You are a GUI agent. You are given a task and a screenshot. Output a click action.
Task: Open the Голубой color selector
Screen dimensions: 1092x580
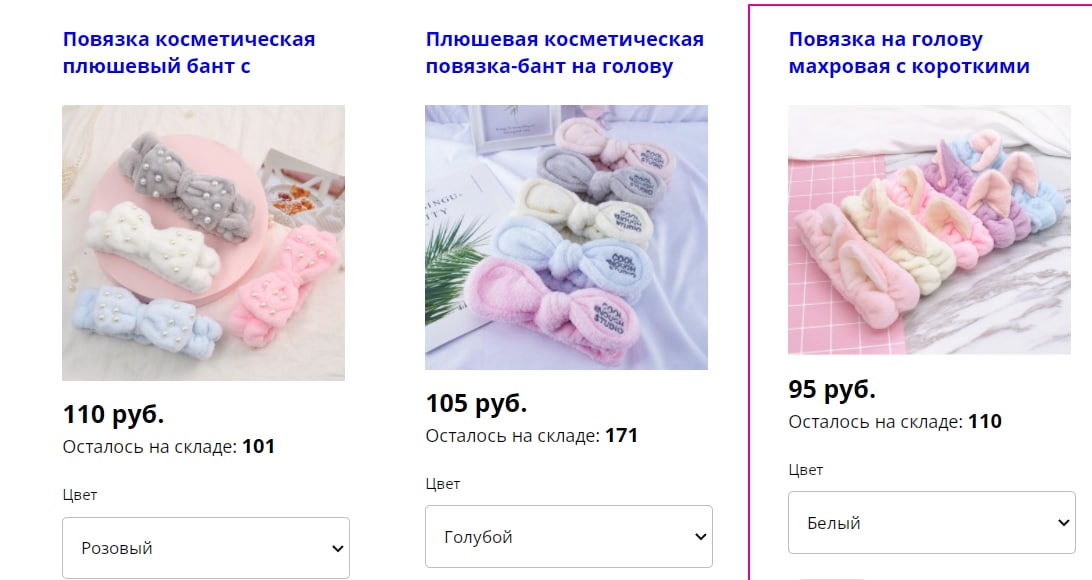pyautogui.click(x=569, y=537)
